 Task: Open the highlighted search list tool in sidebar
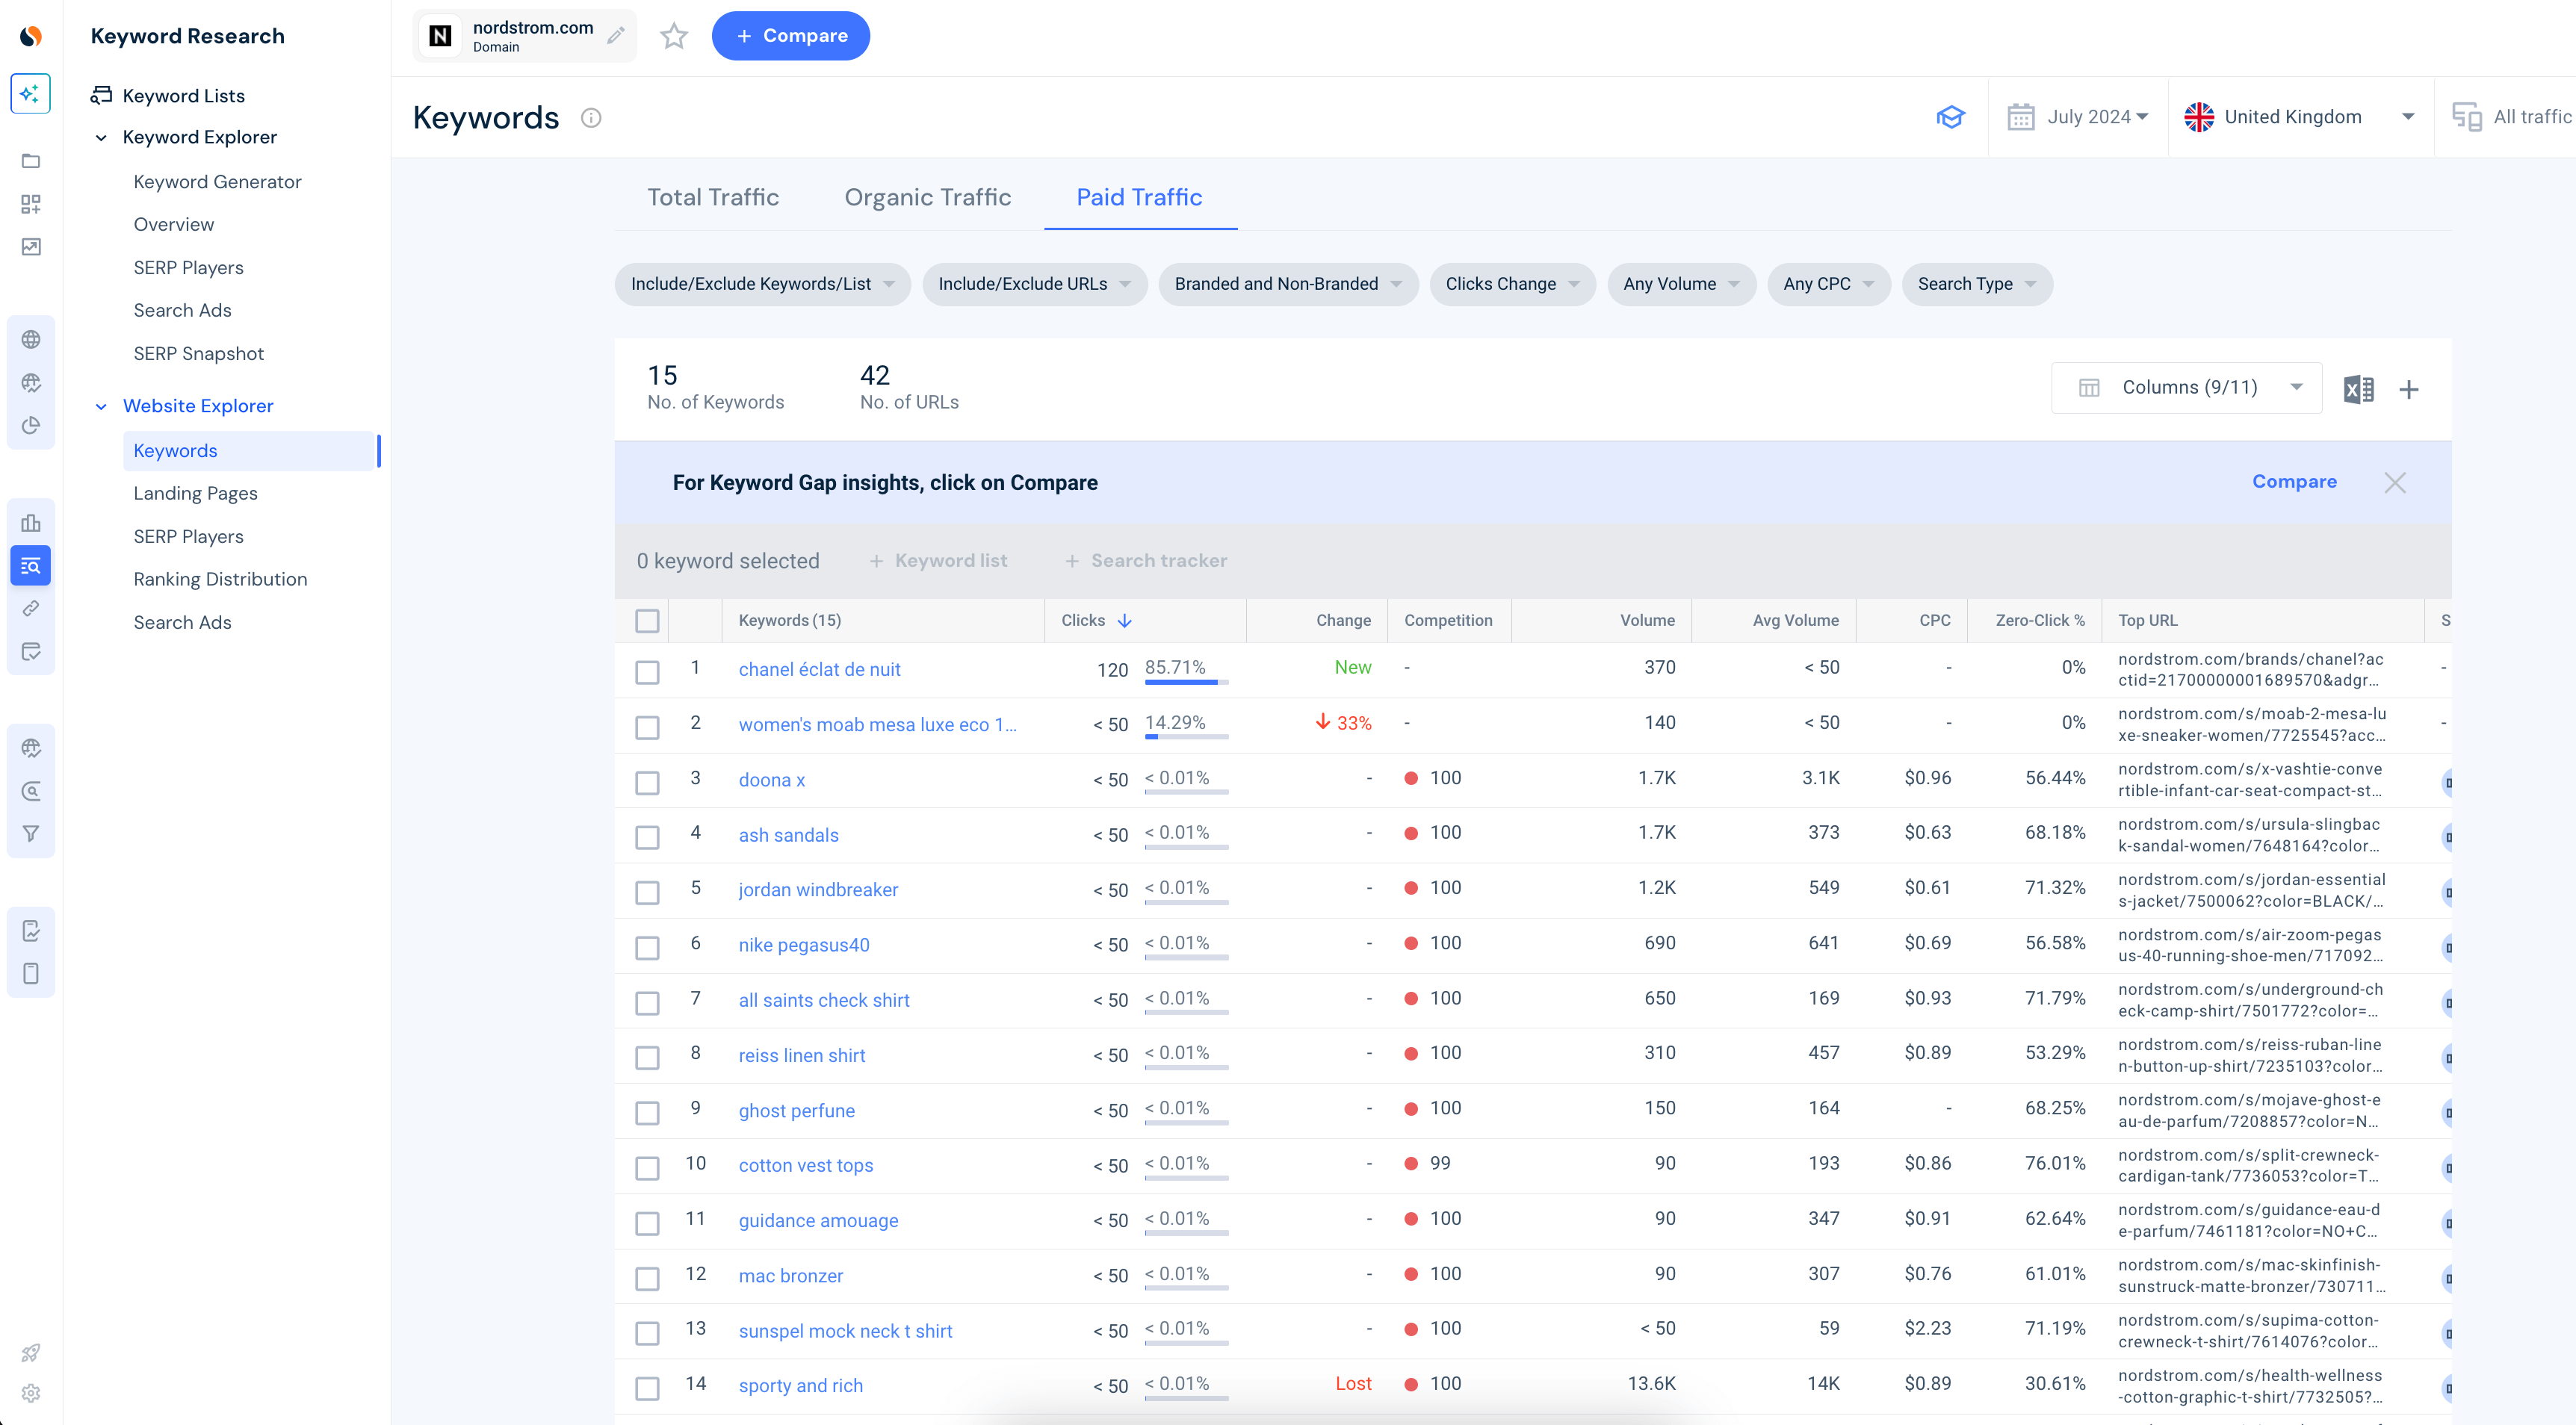tap(30, 565)
